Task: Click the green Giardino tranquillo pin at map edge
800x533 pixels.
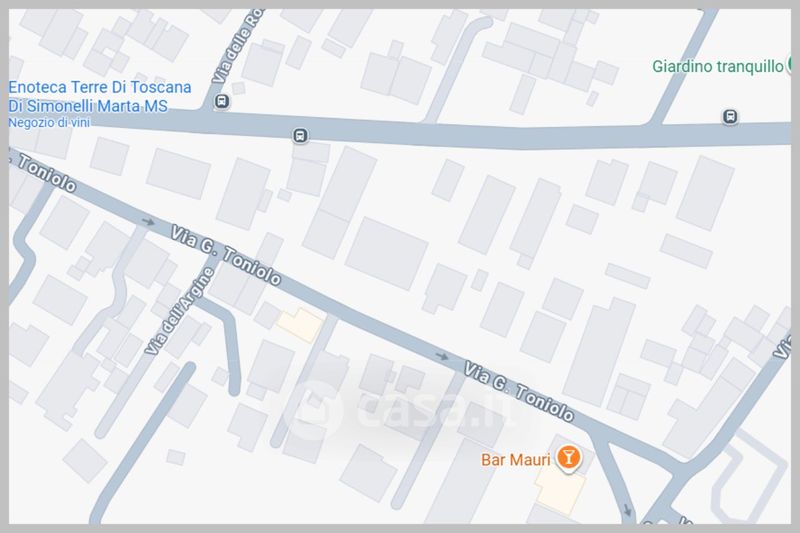Action: 789,65
